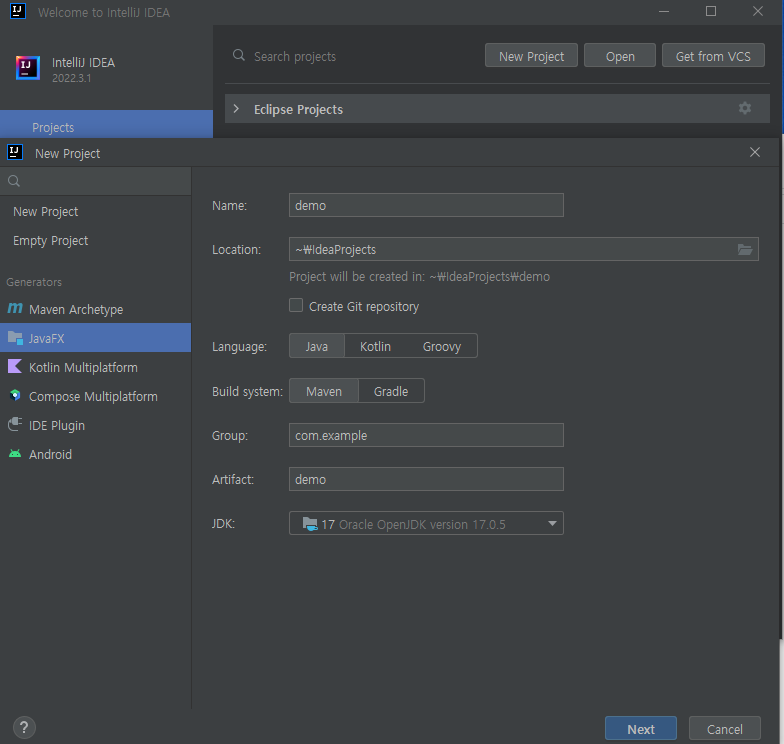
Task: Click the Group input field
Action: pyautogui.click(x=426, y=436)
